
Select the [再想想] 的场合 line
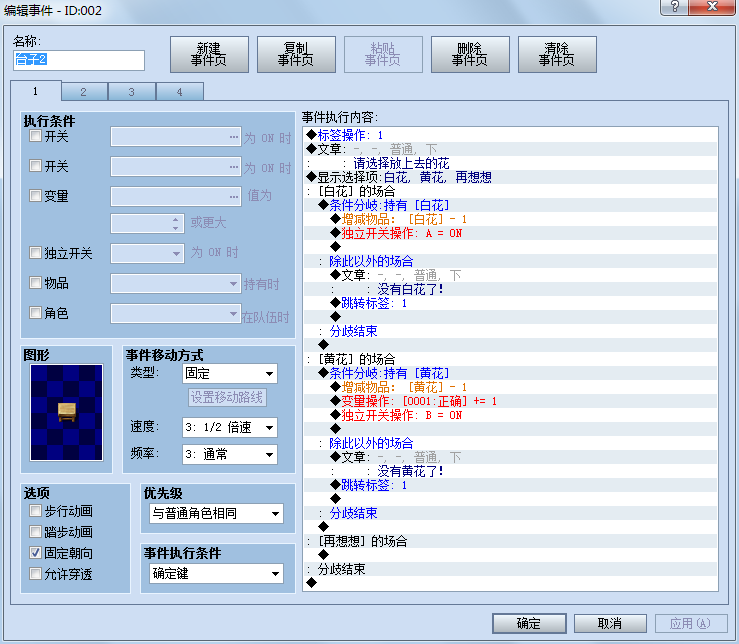pos(510,541)
